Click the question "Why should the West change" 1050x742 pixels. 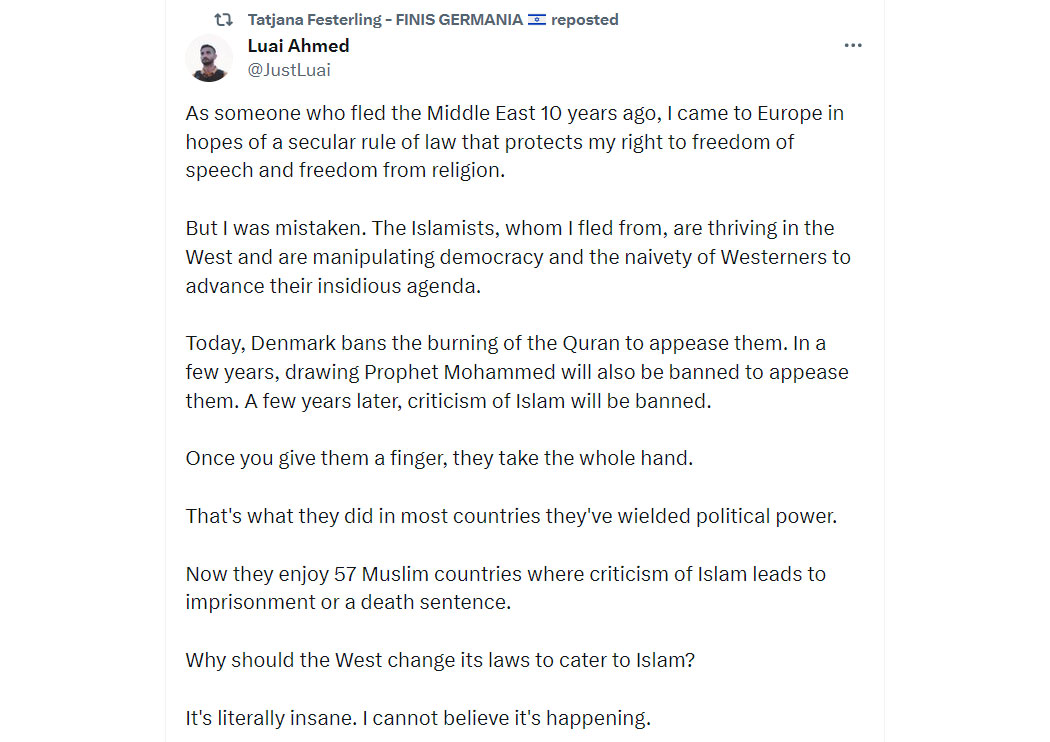point(440,660)
